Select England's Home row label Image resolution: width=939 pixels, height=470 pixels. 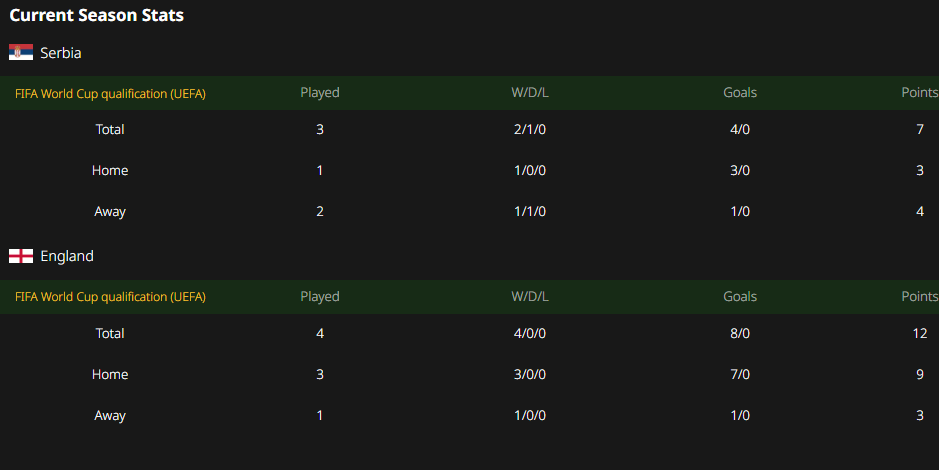click(x=110, y=375)
